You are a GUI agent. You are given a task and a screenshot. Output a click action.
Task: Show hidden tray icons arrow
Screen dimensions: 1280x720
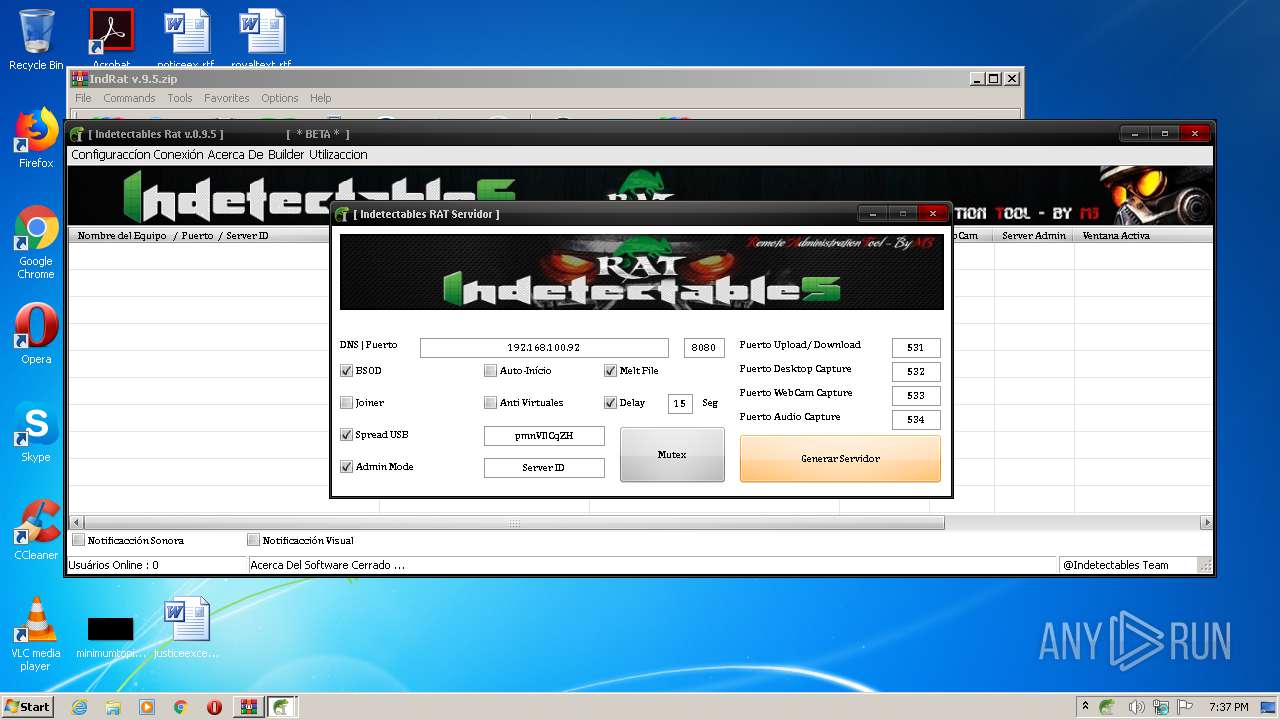click(1085, 707)
